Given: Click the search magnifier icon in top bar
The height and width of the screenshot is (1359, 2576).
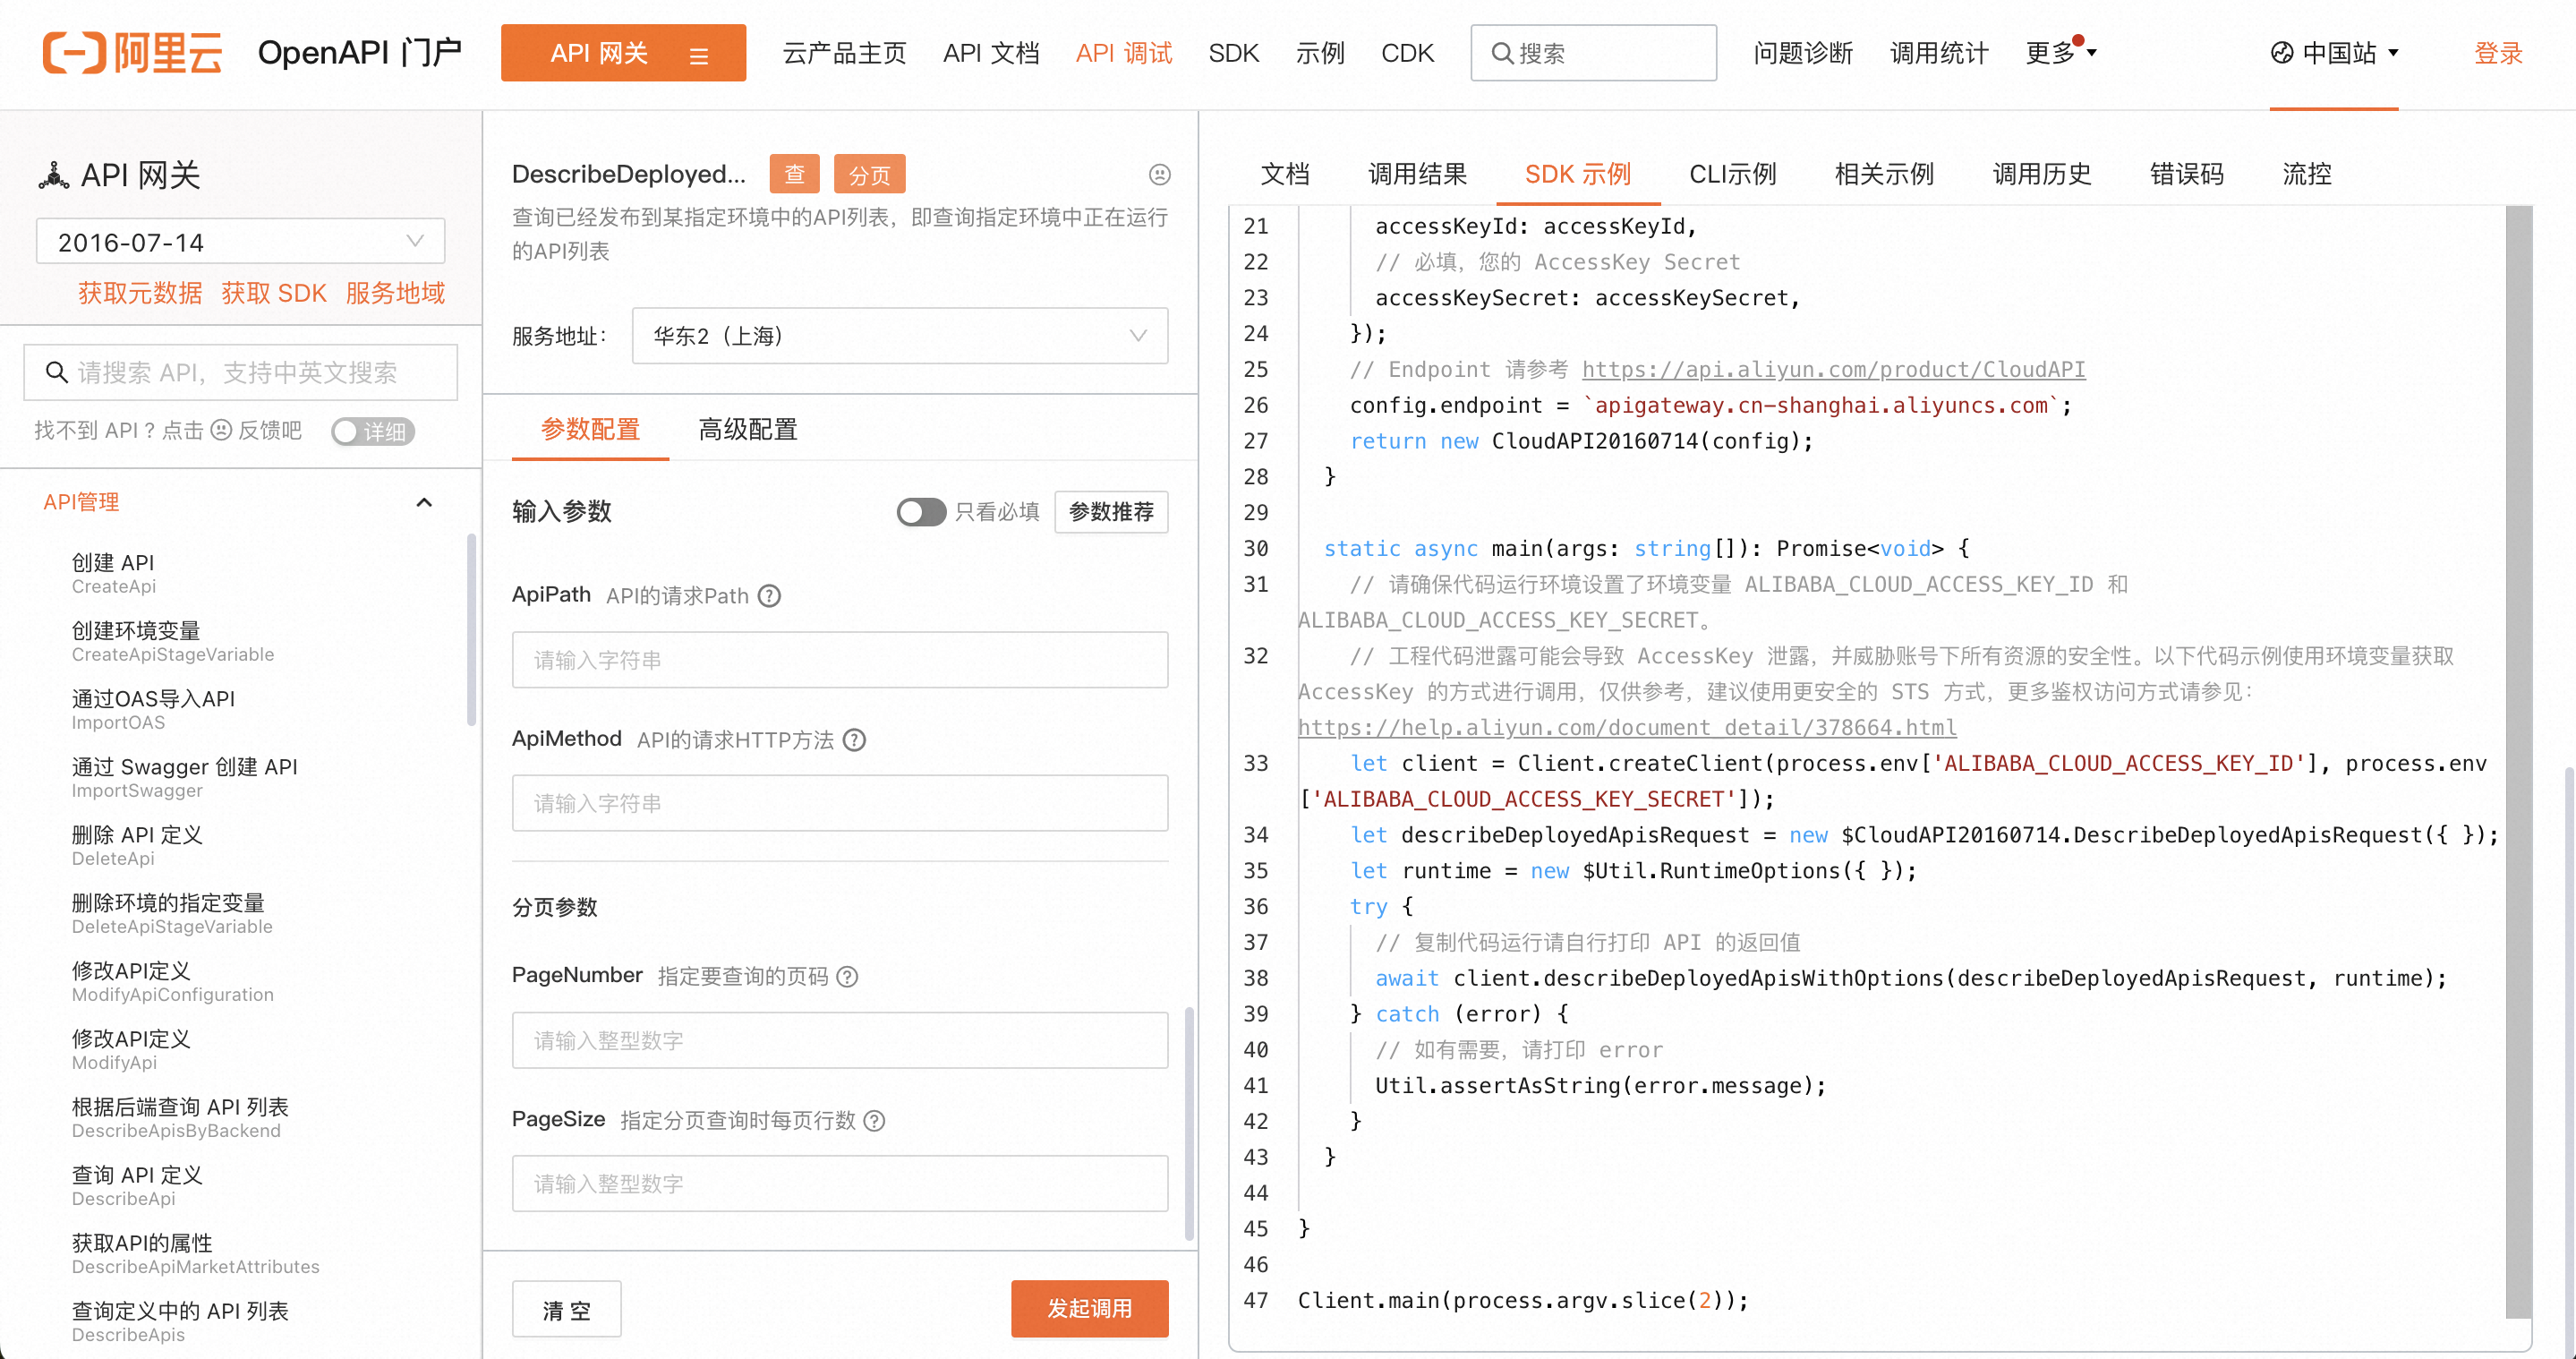Looking at the screenshot, I should coord(1501,53).
